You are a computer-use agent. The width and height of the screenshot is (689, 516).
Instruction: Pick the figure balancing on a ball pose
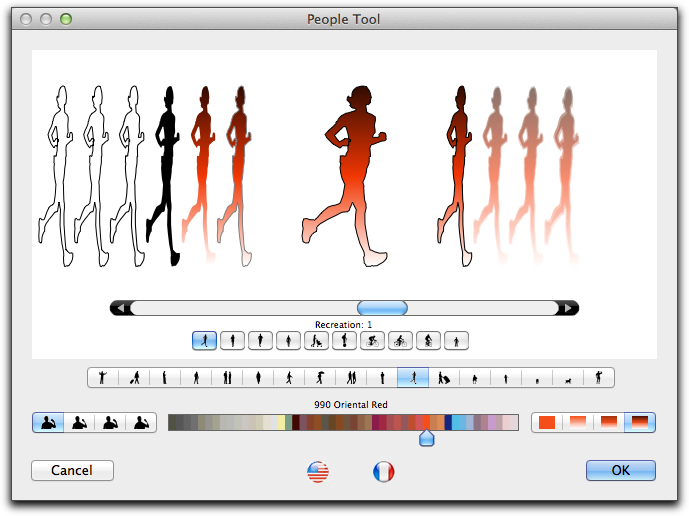coord(344,341)
